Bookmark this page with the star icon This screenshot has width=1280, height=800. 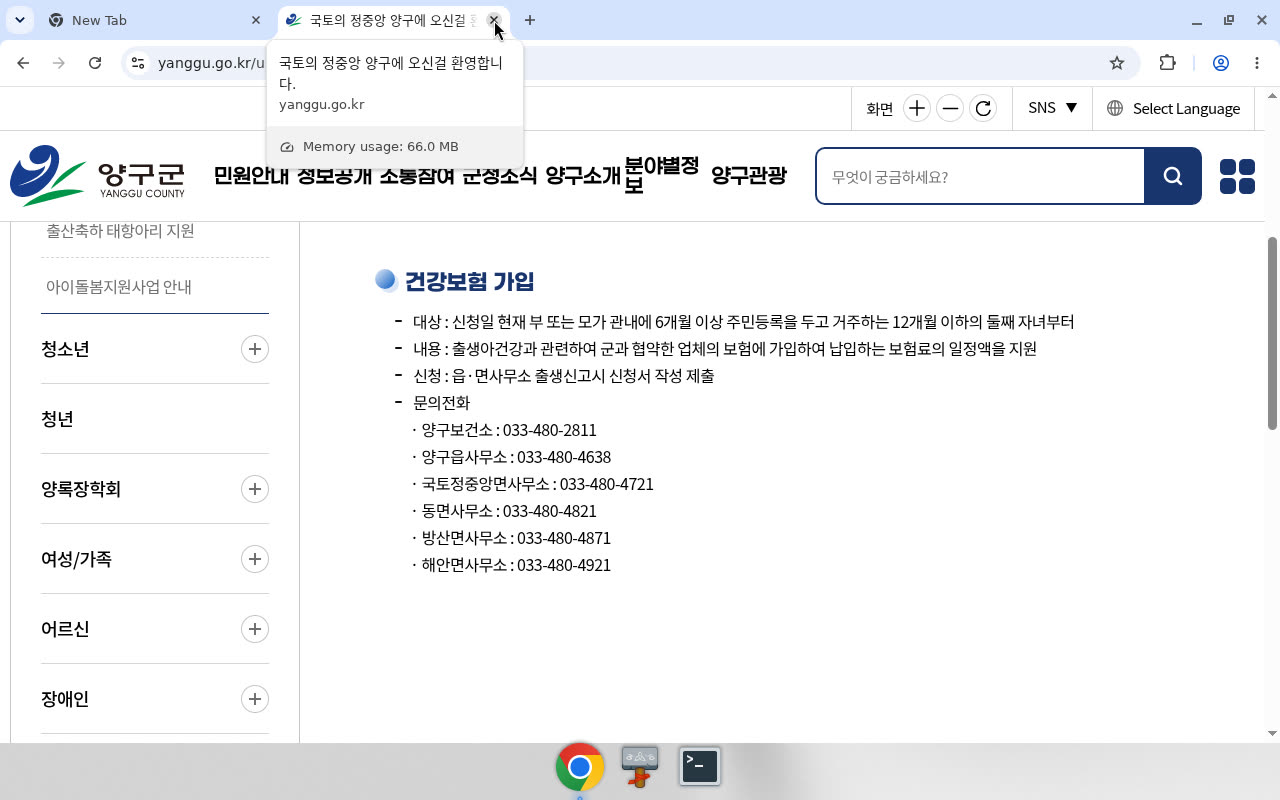click(1117, 63)
